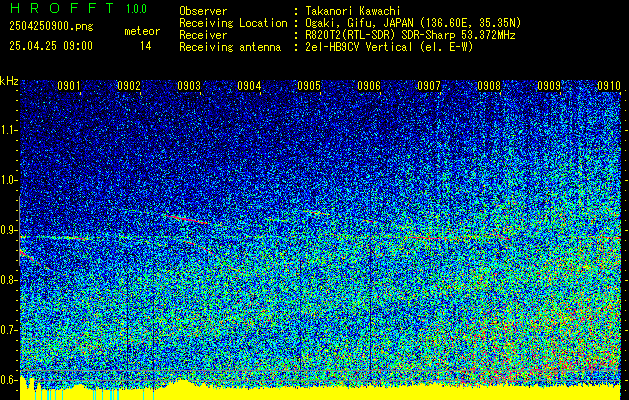This screenshot has height=400, width=629.
Task: Click the Receiving antenna label
Action: click(x=230, y=47)
